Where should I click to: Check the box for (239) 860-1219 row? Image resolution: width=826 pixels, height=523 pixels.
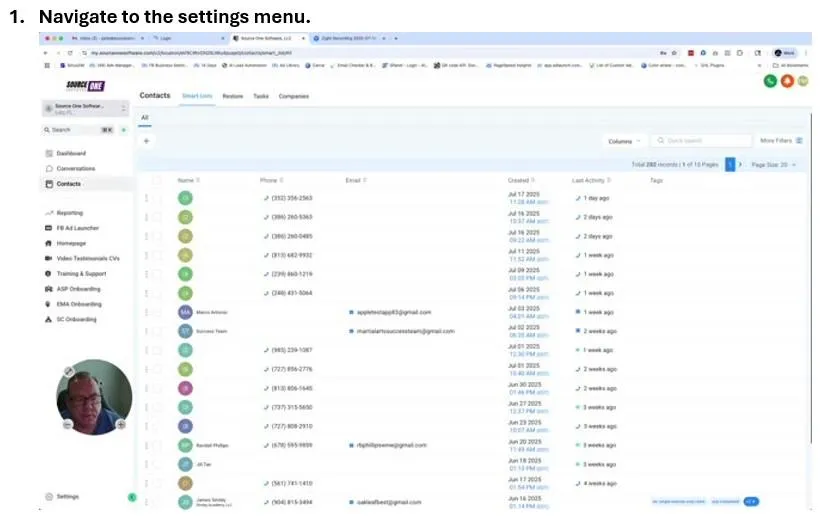click(156, 274)
